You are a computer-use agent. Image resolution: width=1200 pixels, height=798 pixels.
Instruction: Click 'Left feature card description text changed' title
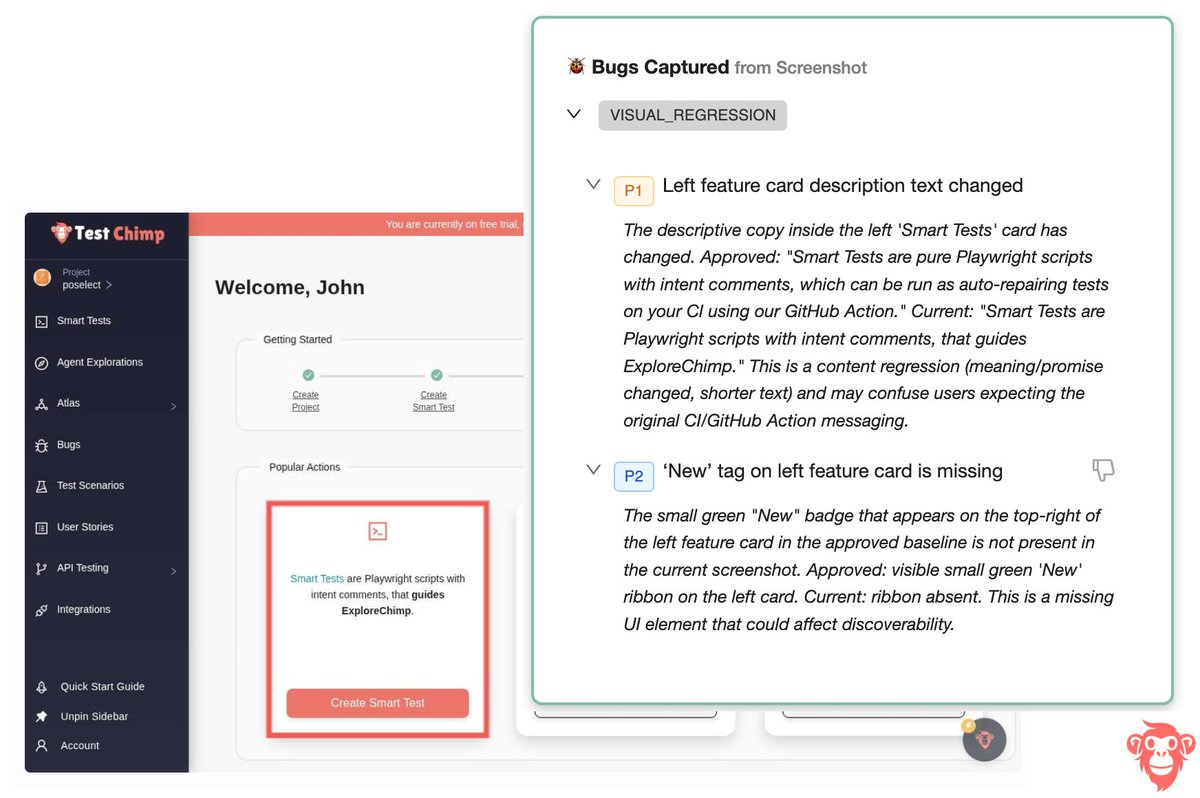point(843,185)
